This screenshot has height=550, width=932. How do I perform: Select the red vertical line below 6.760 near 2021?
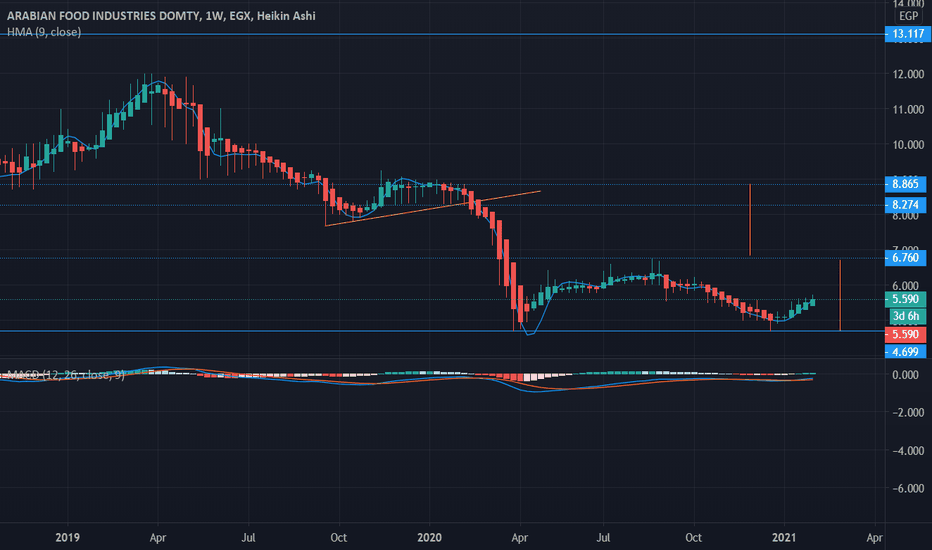pos(840,295)
